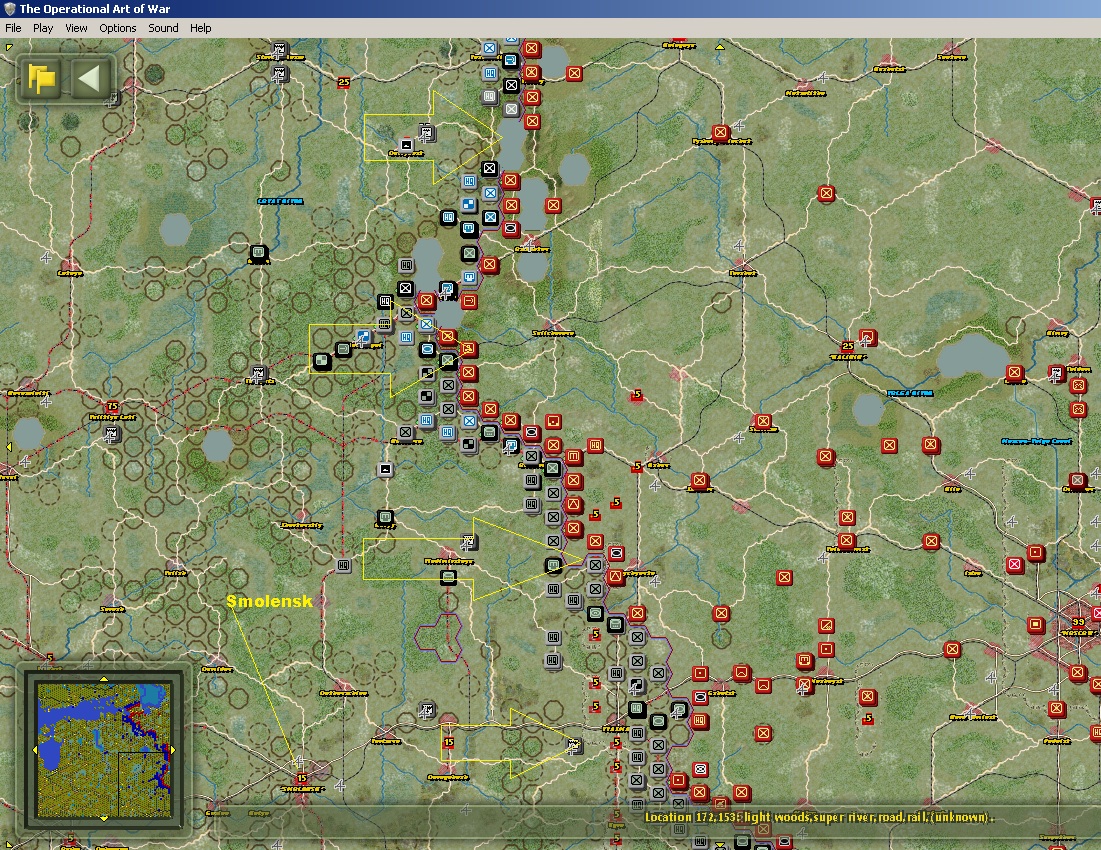The height and width of the screenshot is (850, 1101).
Task: Select the blue-white checkered unit counter
Action: [469, 205]
